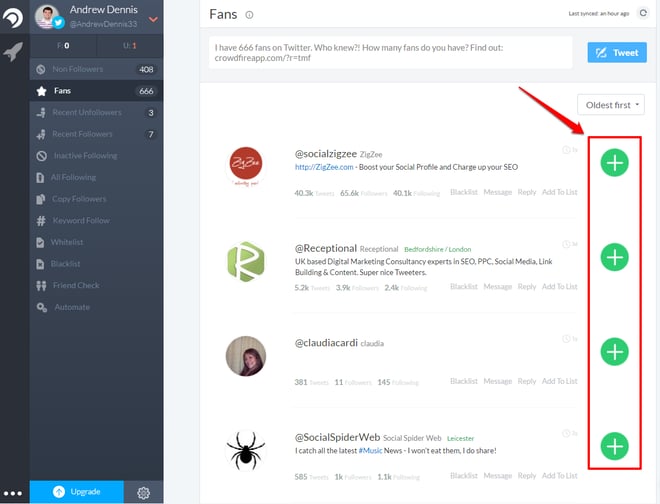Screen dimensions: 660x504
Task: Follow @SocialSpiderWeb with green plus button
Action: pyautogui.click(x=614, y=446)
